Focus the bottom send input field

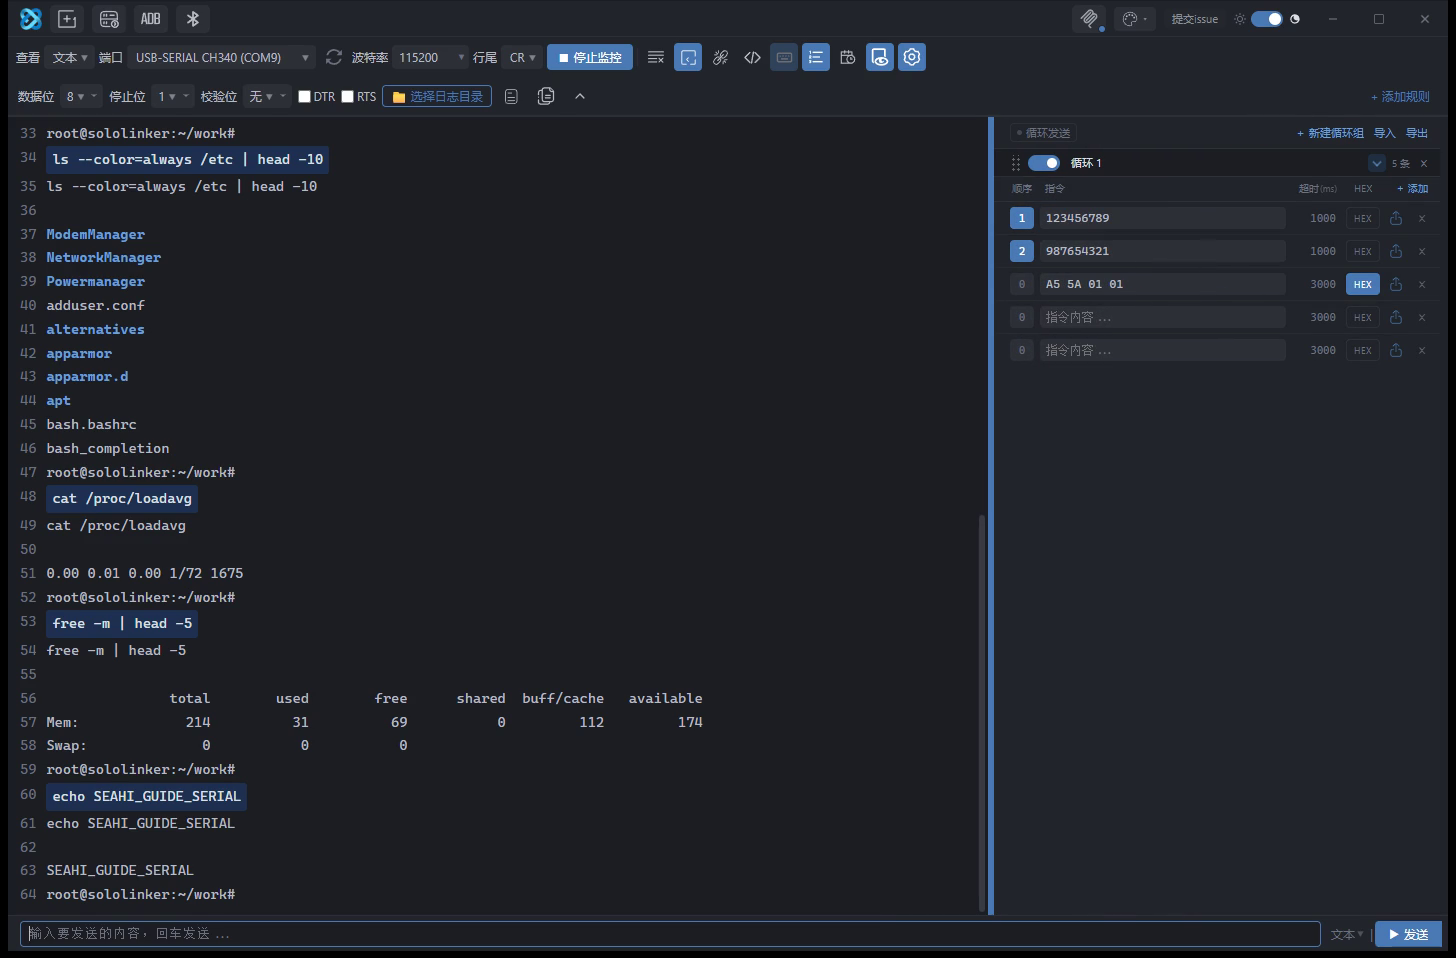(x=670, y=934)
